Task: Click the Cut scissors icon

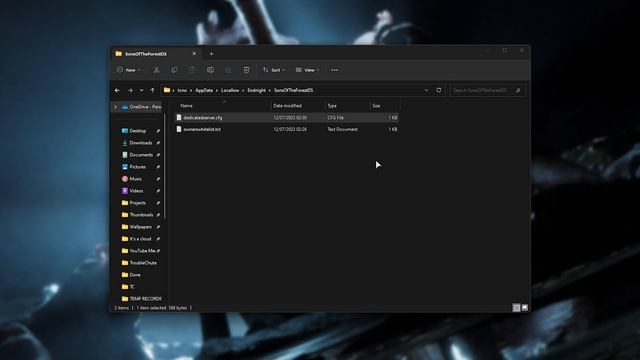Action: coord(156,70)
